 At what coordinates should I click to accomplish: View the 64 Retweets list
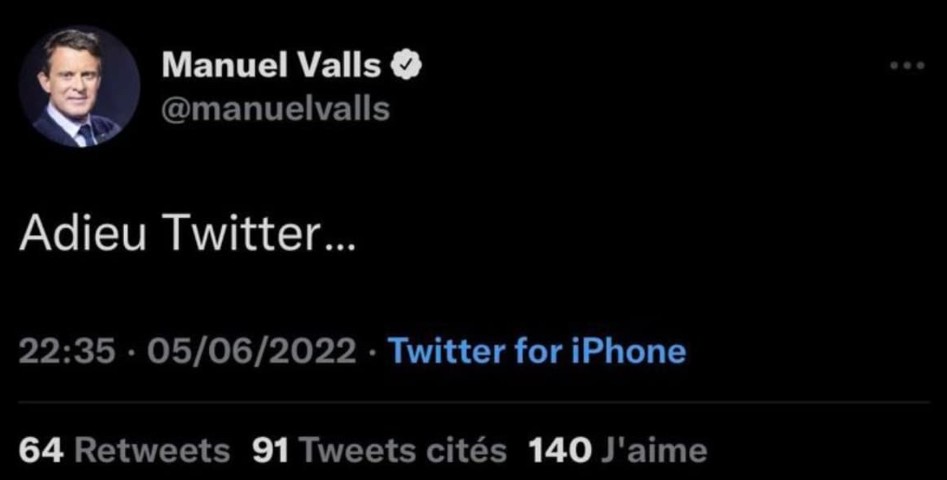tap(124, 450)
